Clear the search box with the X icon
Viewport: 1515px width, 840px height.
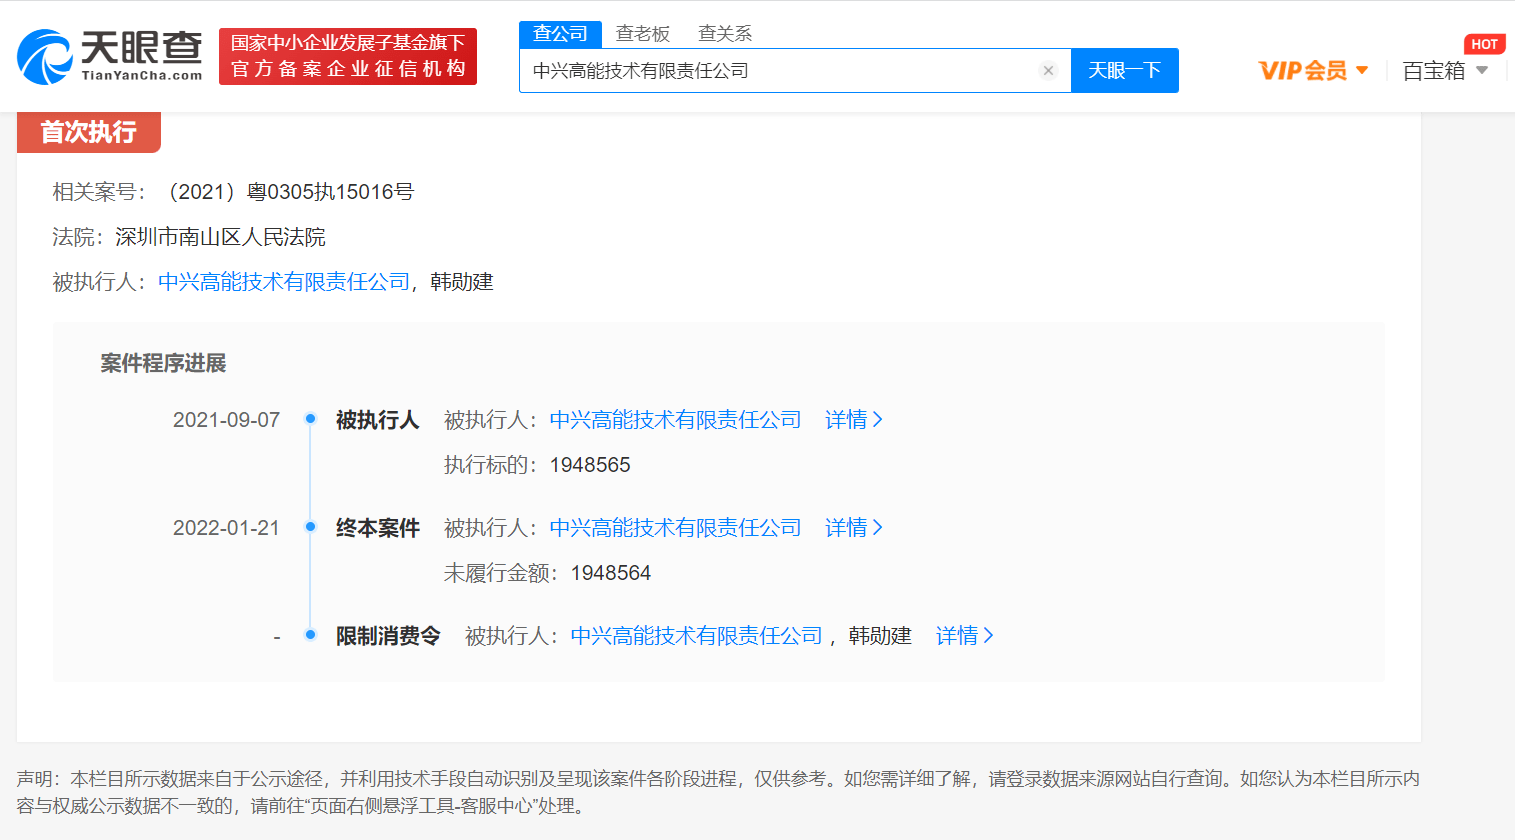[1048, 70]
